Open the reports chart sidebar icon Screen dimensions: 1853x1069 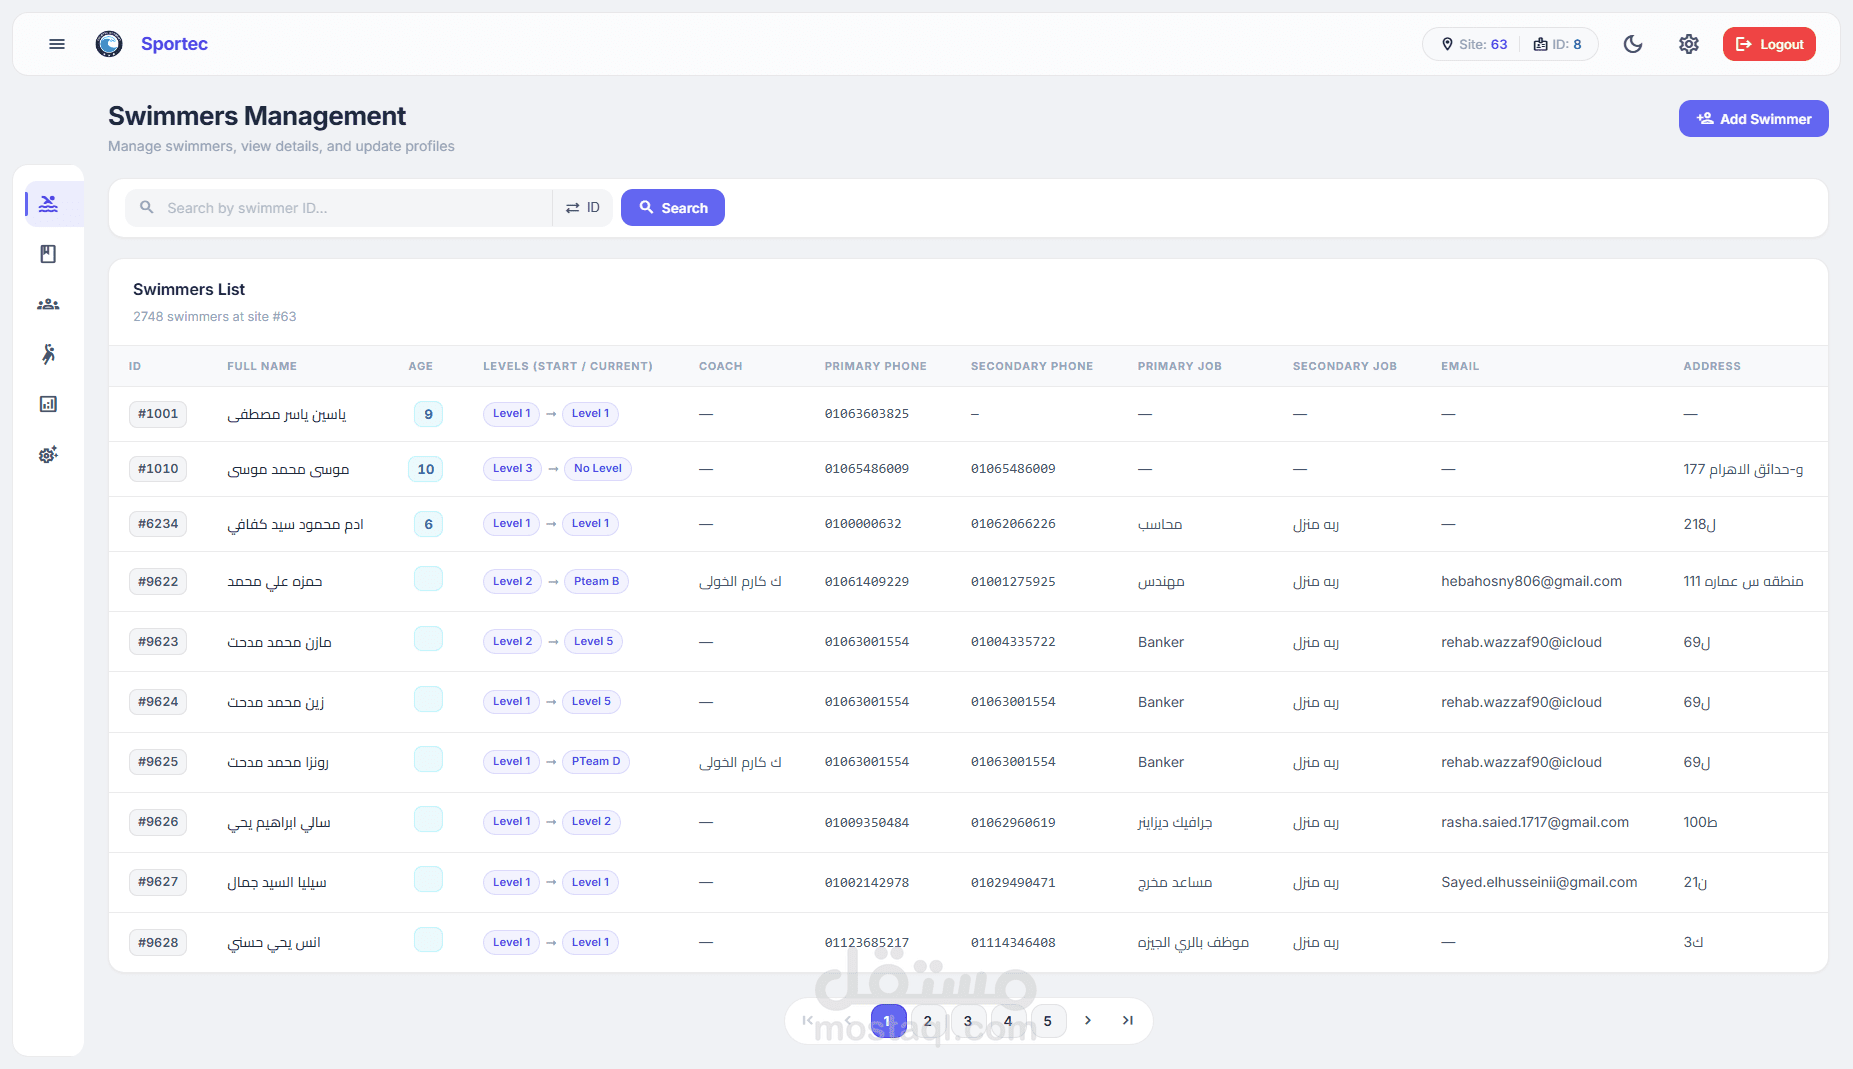pos(48,404)
